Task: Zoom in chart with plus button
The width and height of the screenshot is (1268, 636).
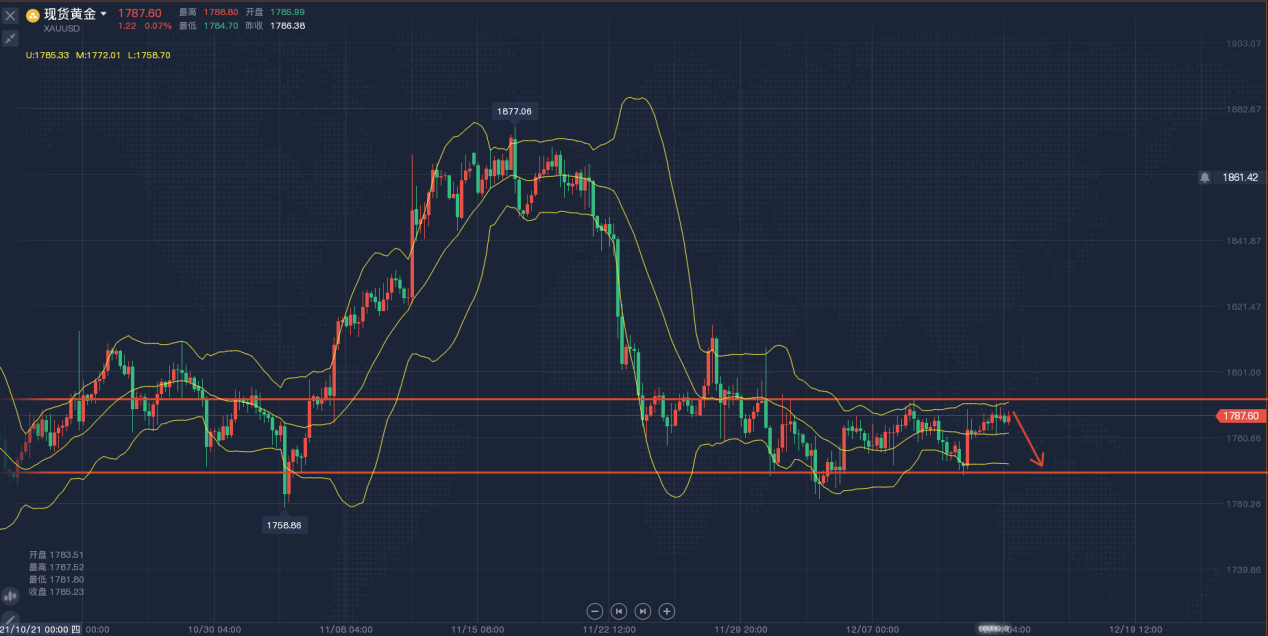Action: coord(667,611)
